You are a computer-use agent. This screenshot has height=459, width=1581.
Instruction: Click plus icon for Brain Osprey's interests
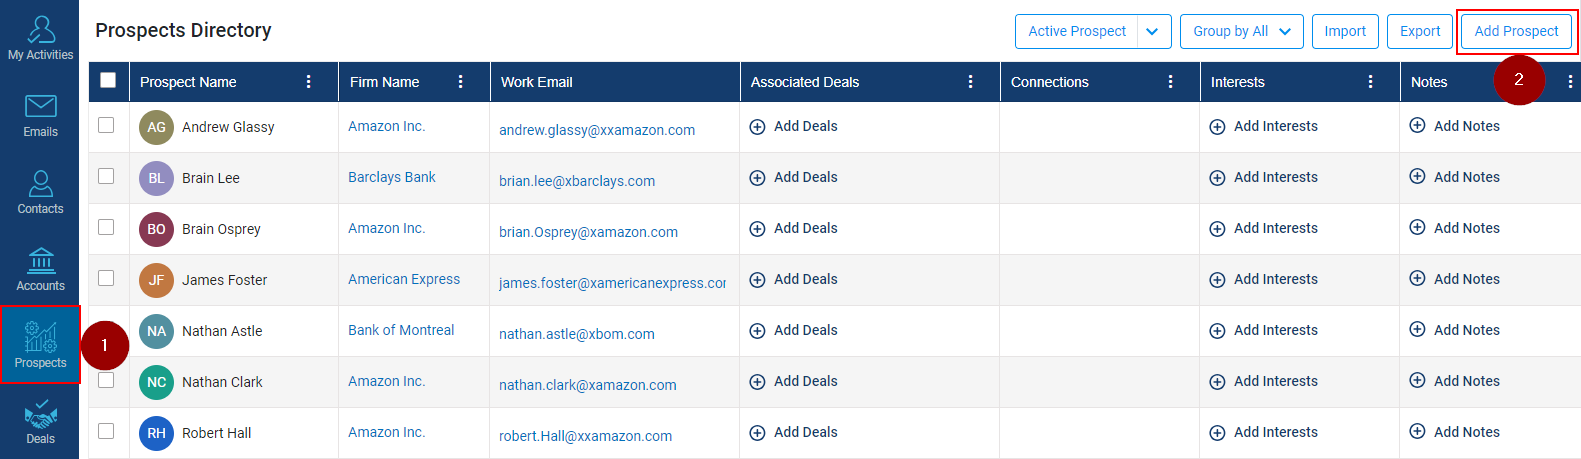[x=1217, y=229]
